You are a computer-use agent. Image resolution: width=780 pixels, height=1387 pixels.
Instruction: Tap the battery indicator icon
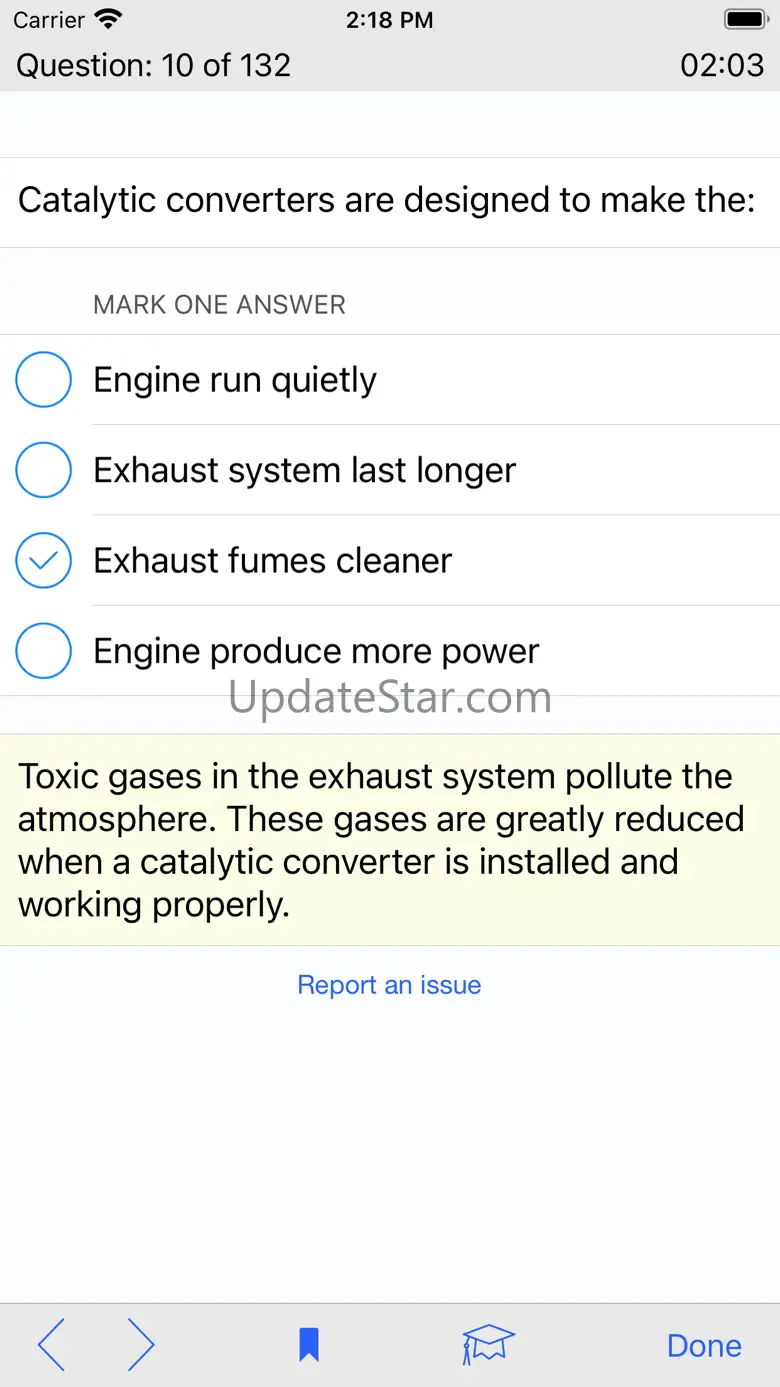pyautogui.click(x=745, y=19)
